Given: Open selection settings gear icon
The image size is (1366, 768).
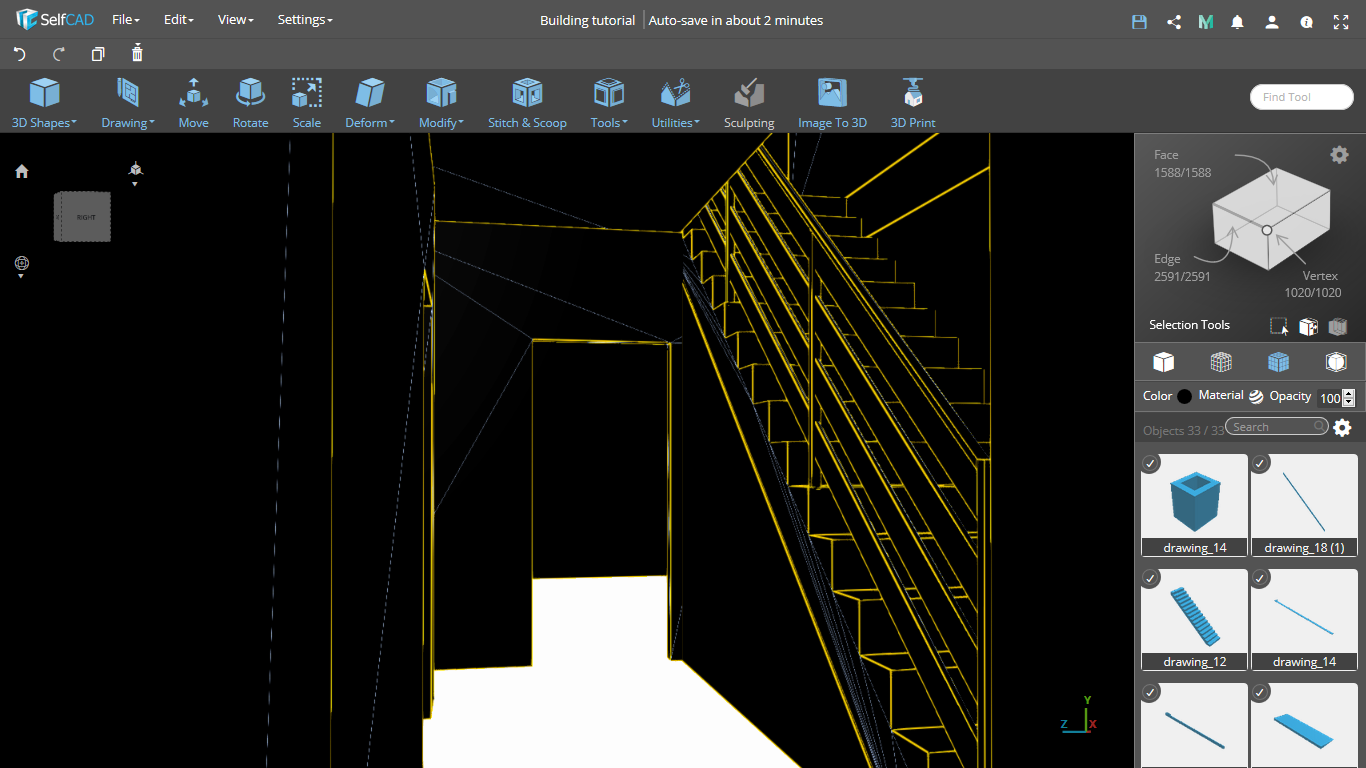Looking at the screenshot, I should 1339,154.
